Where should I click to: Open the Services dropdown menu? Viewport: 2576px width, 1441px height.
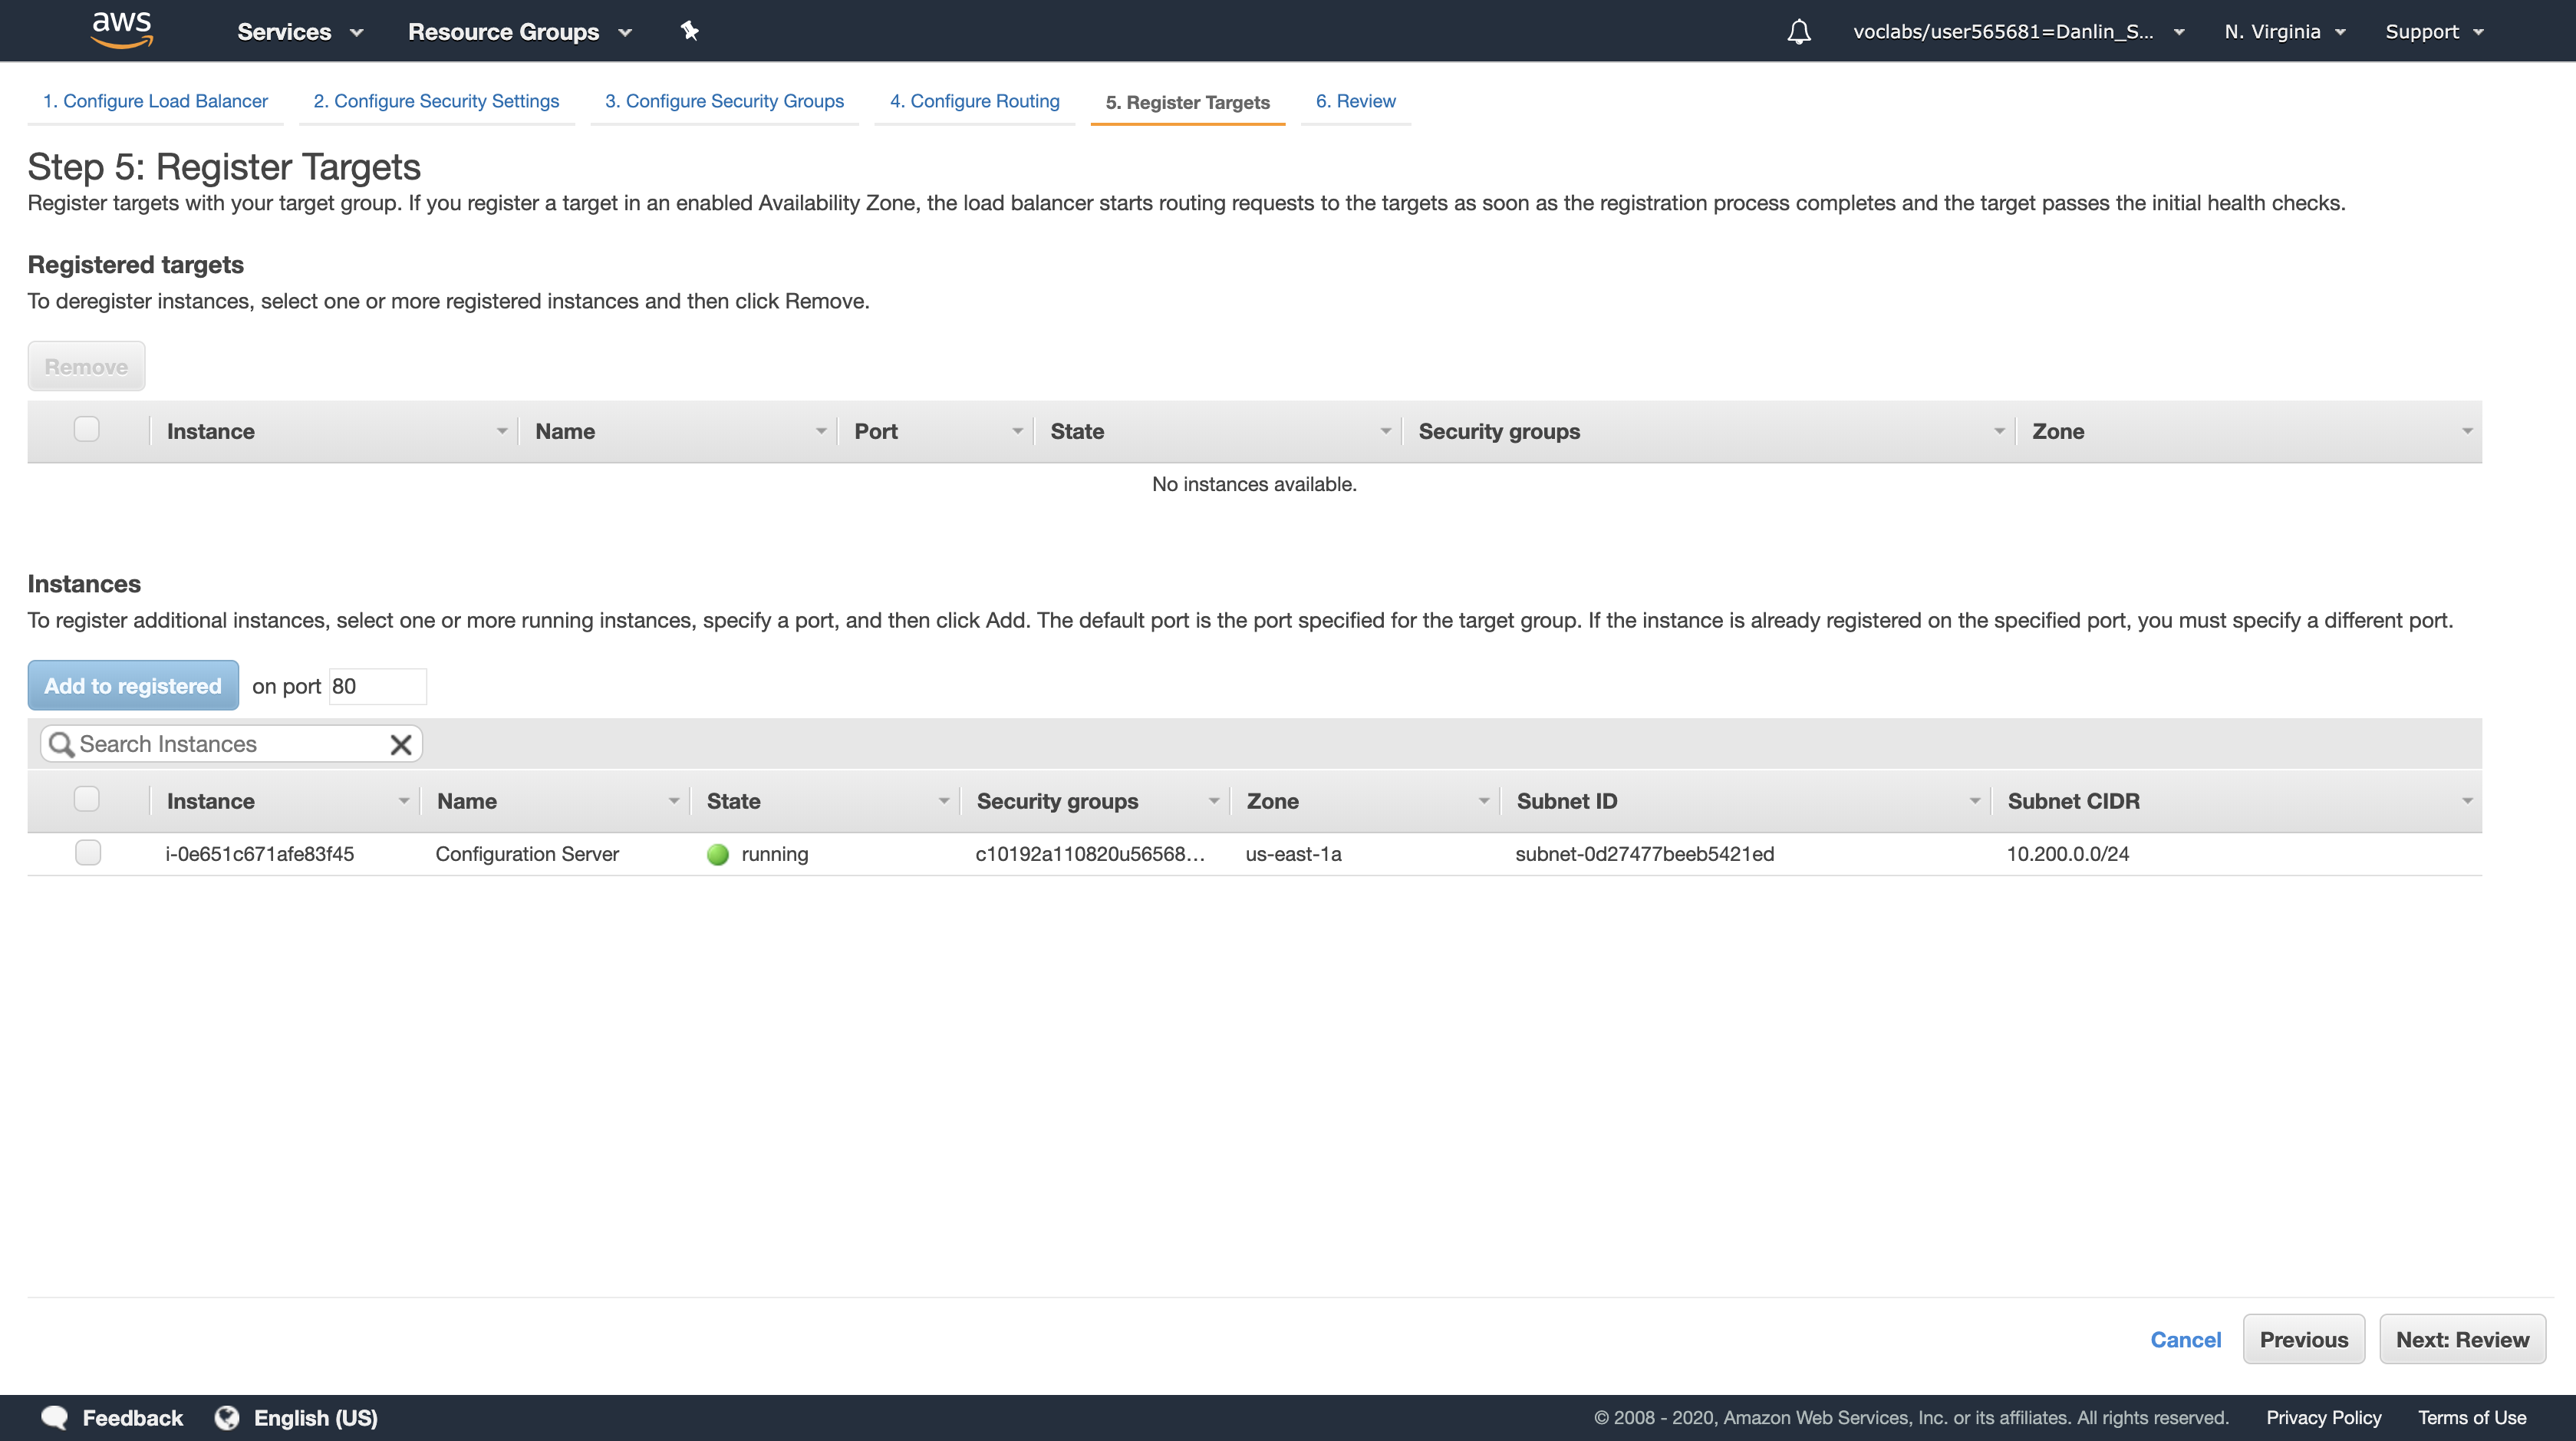coord(299,32)
